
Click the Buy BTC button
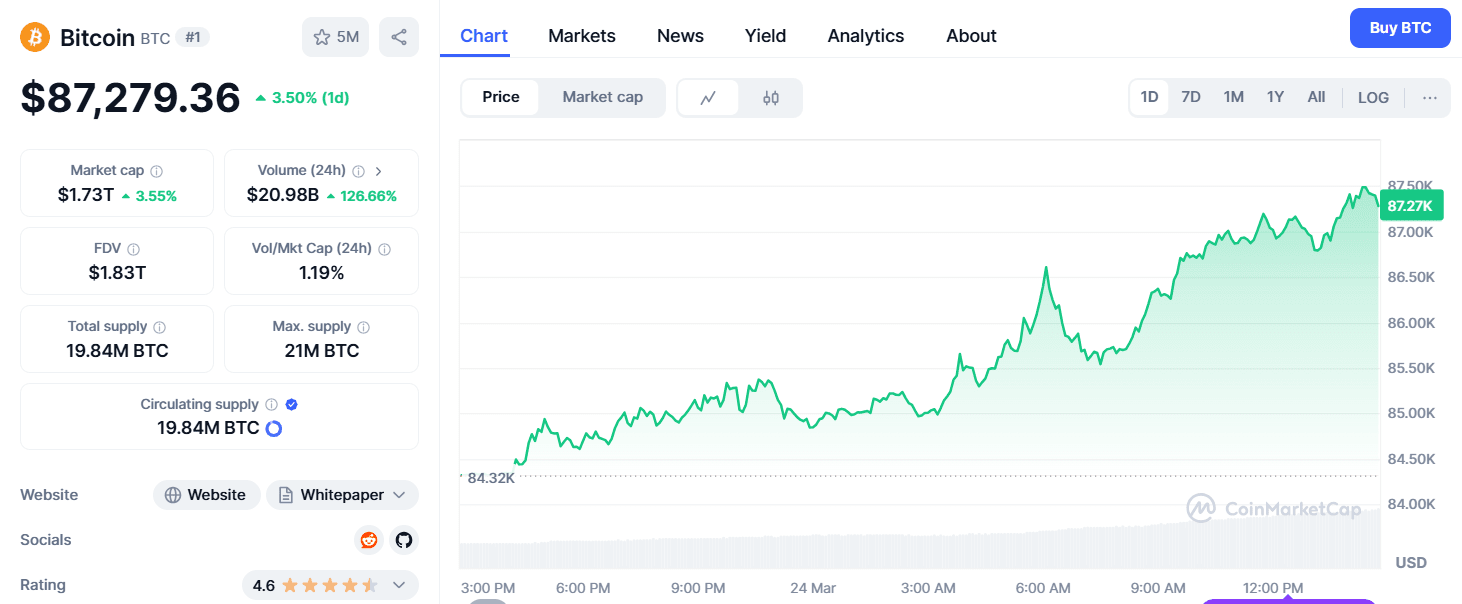coord(1399,28)
